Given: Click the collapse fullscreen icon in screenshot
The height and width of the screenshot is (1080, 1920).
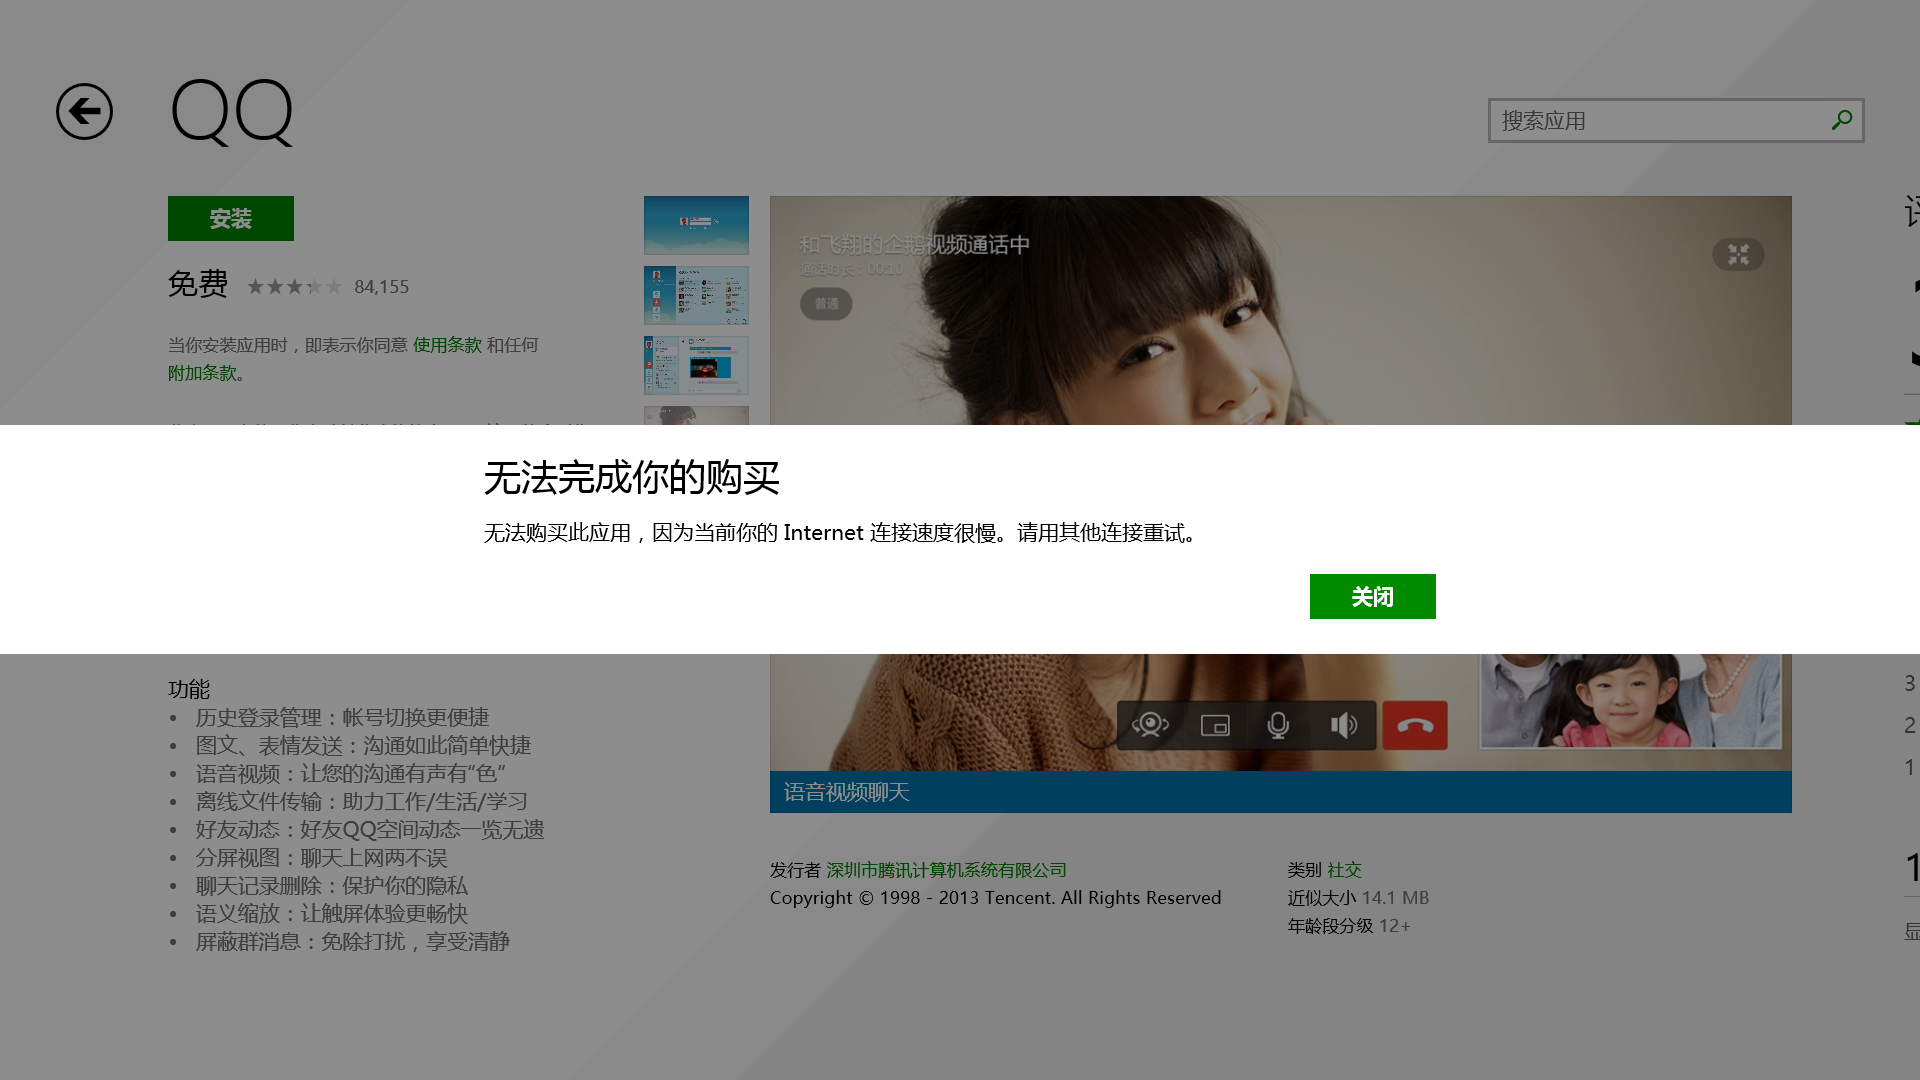Looking at the screenshot, I should point(1738,254).
